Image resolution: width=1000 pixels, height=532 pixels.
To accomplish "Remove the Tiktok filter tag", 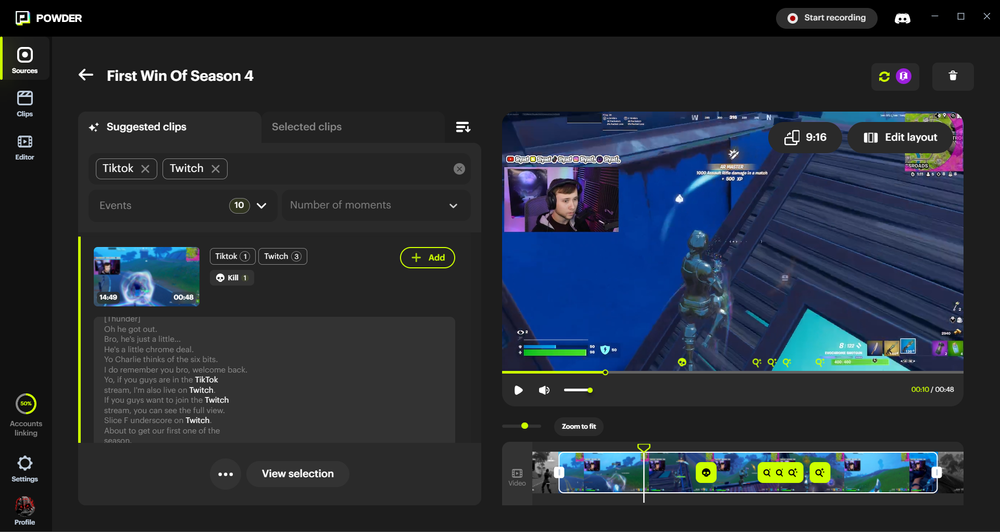I will [x=145, y=169].
